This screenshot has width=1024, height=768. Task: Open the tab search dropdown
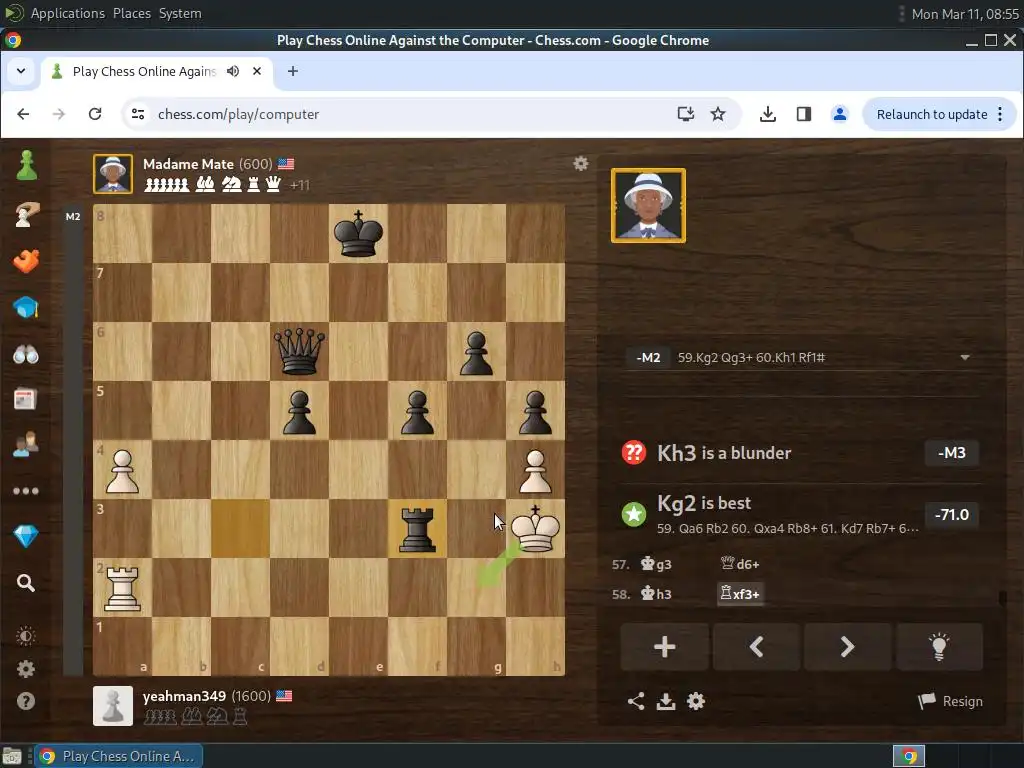click(21, 71)
